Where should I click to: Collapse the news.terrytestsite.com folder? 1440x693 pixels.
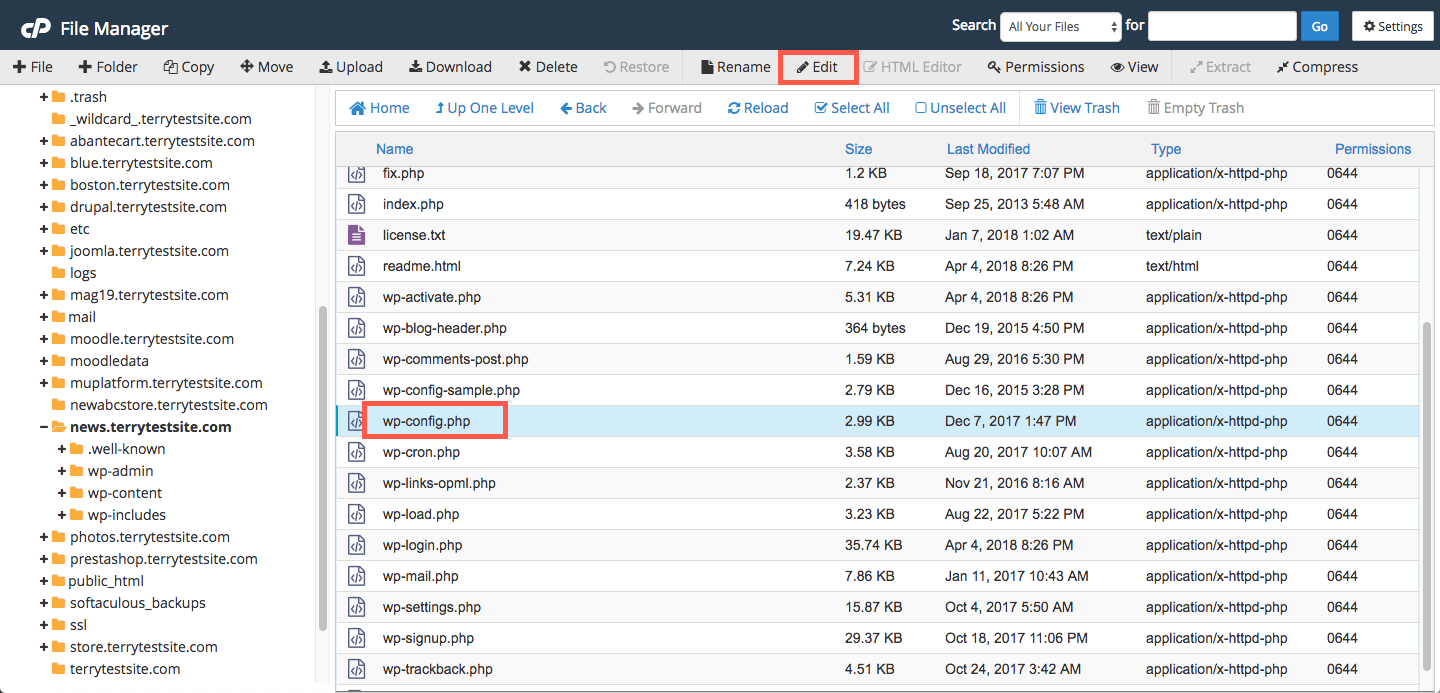(44, 427)
